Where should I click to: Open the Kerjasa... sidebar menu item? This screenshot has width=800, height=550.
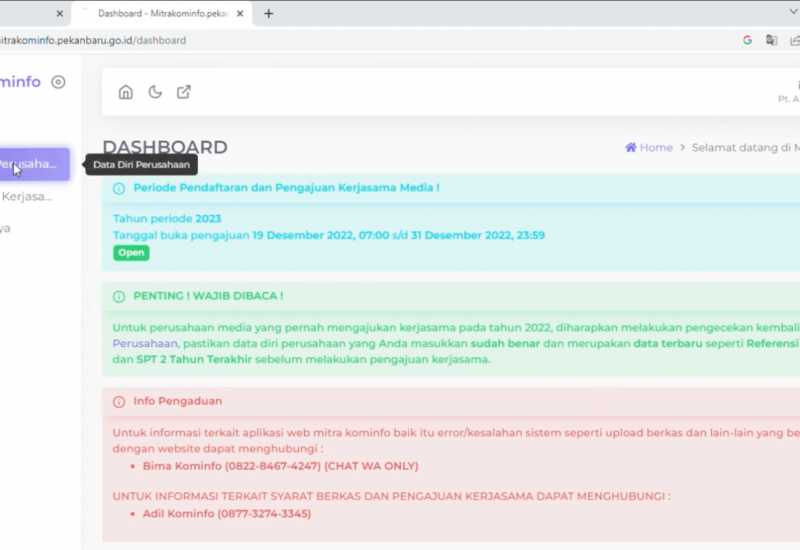point(27,197)
